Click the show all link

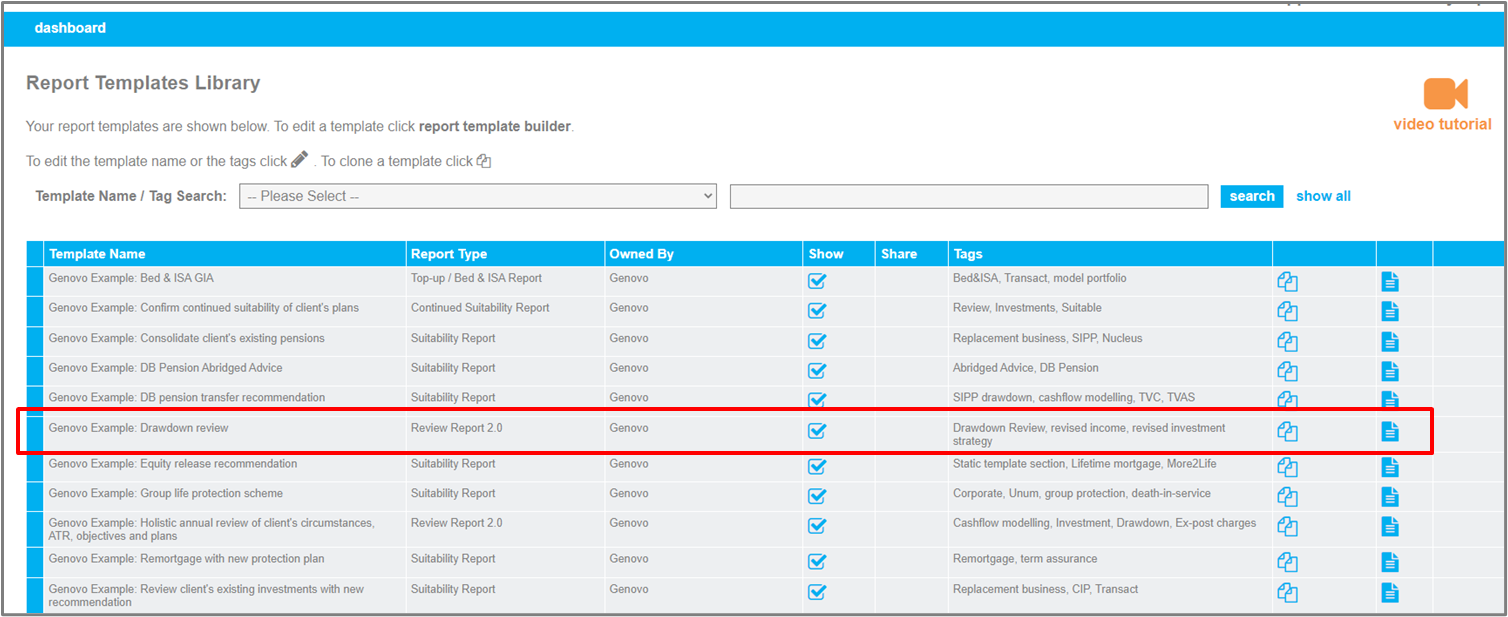(x=1323, y=196)
